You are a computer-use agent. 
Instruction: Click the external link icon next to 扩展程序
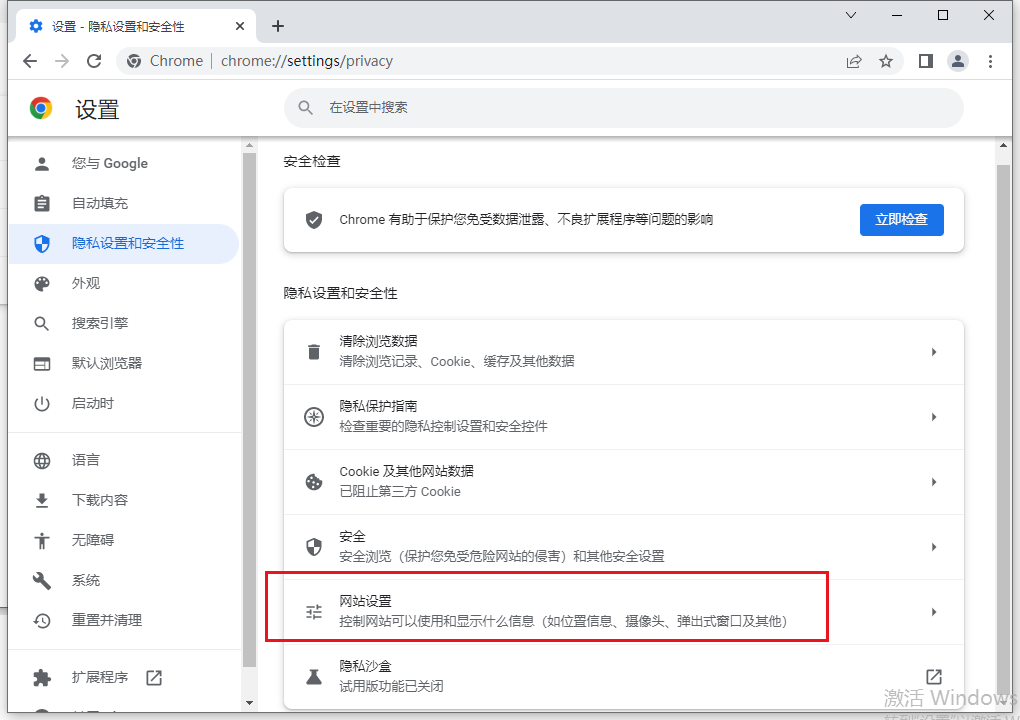[x=154, y=678]
